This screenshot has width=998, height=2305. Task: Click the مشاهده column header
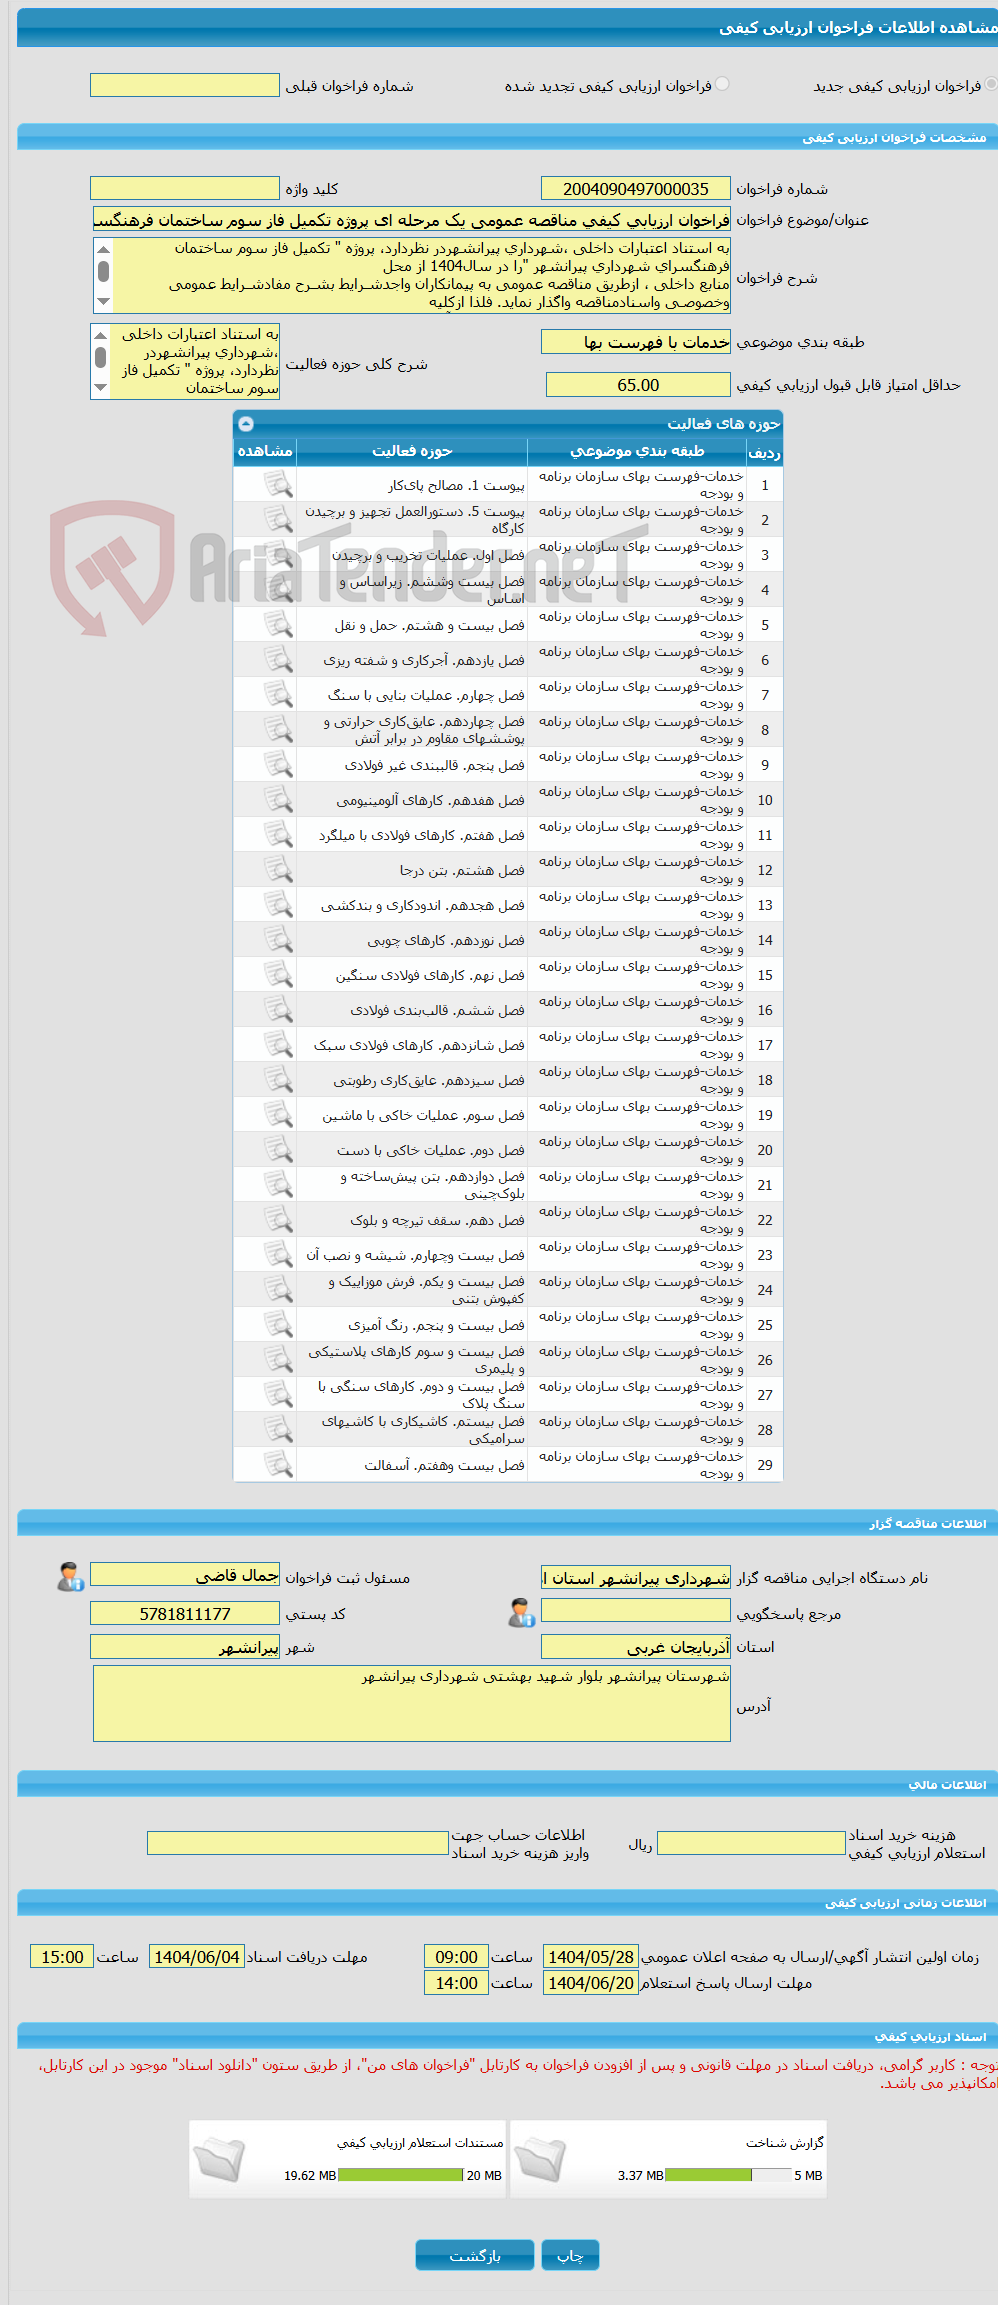(265, 452)
